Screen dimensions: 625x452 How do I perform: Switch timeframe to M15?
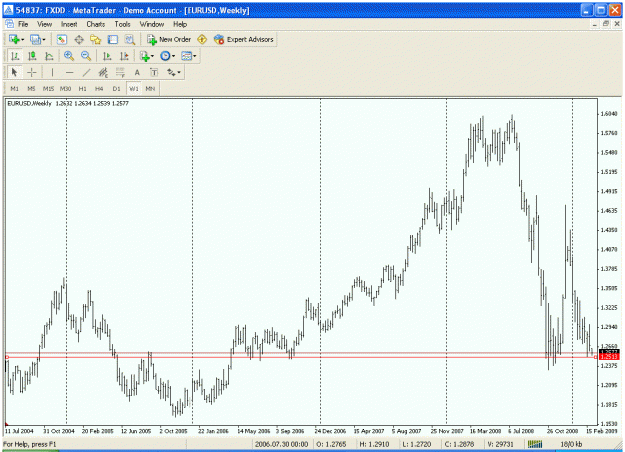pos(48,89)
